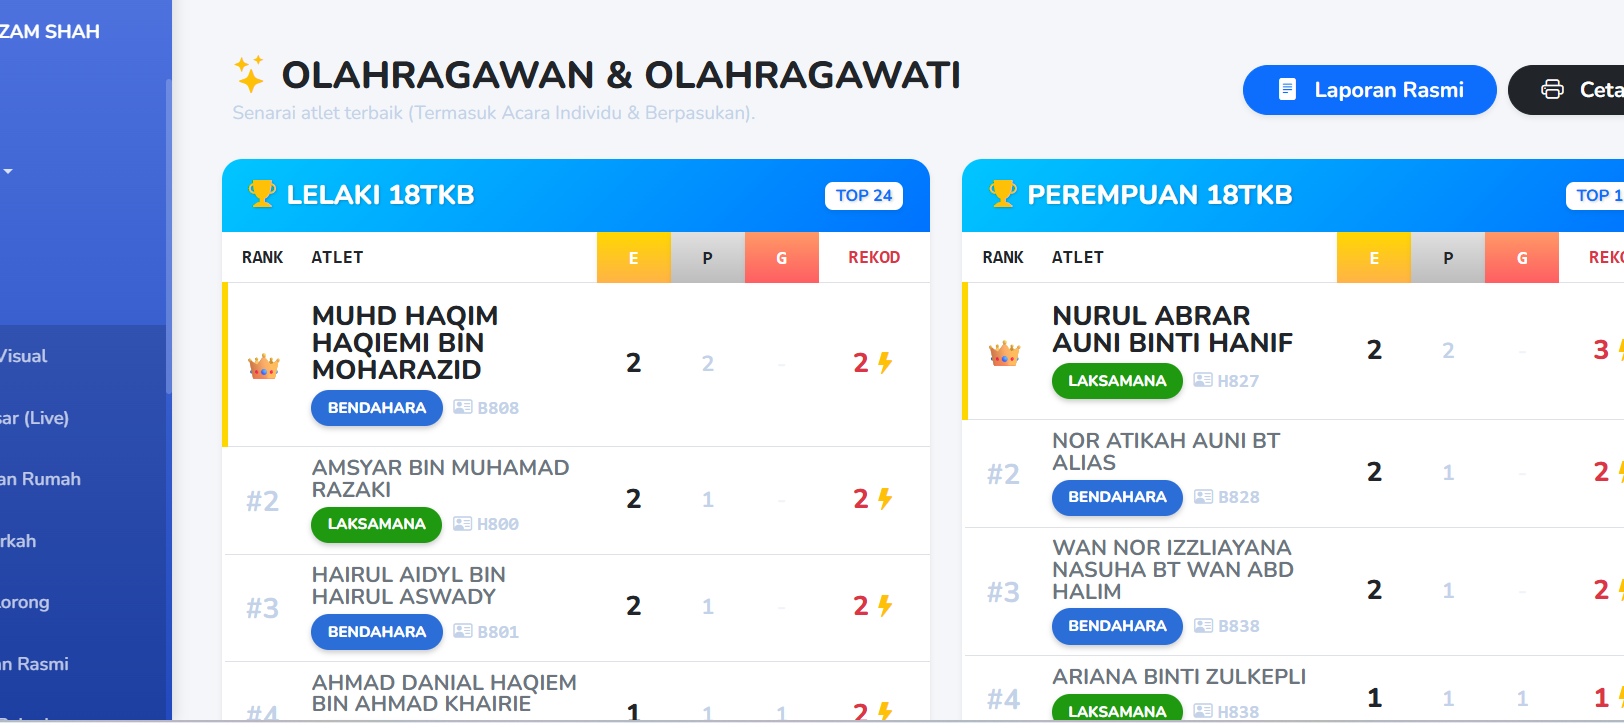Viewport: 1624px width, 723px height.
Task: Select athlete name AHMAD DANIAL HAQIEM
Action: pyautogui.click(x=444, y=693)
